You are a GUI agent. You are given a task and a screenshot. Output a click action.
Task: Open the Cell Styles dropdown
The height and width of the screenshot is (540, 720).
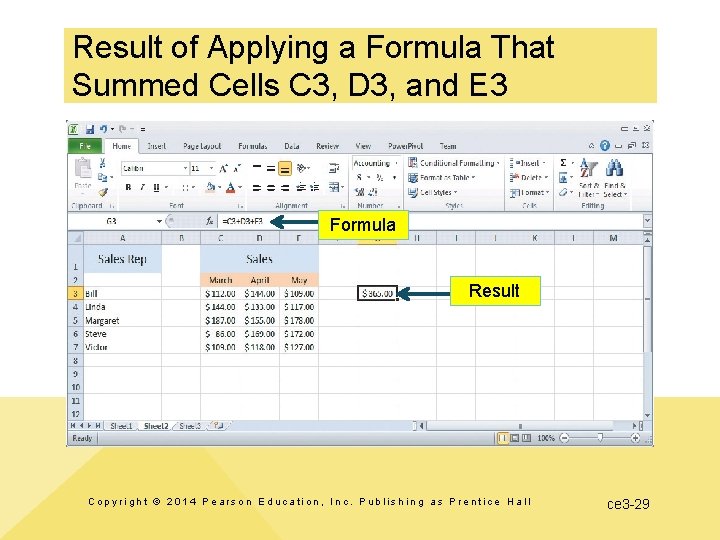pos(433,192)
